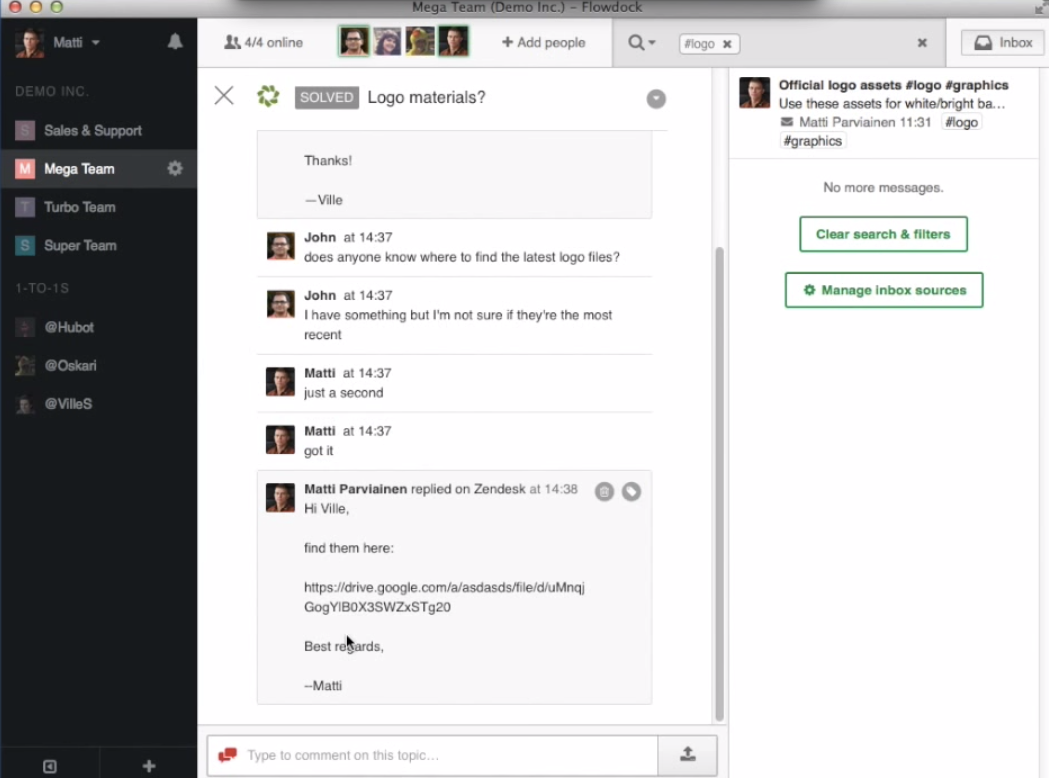Open the Matti user menu

[76, 43]
